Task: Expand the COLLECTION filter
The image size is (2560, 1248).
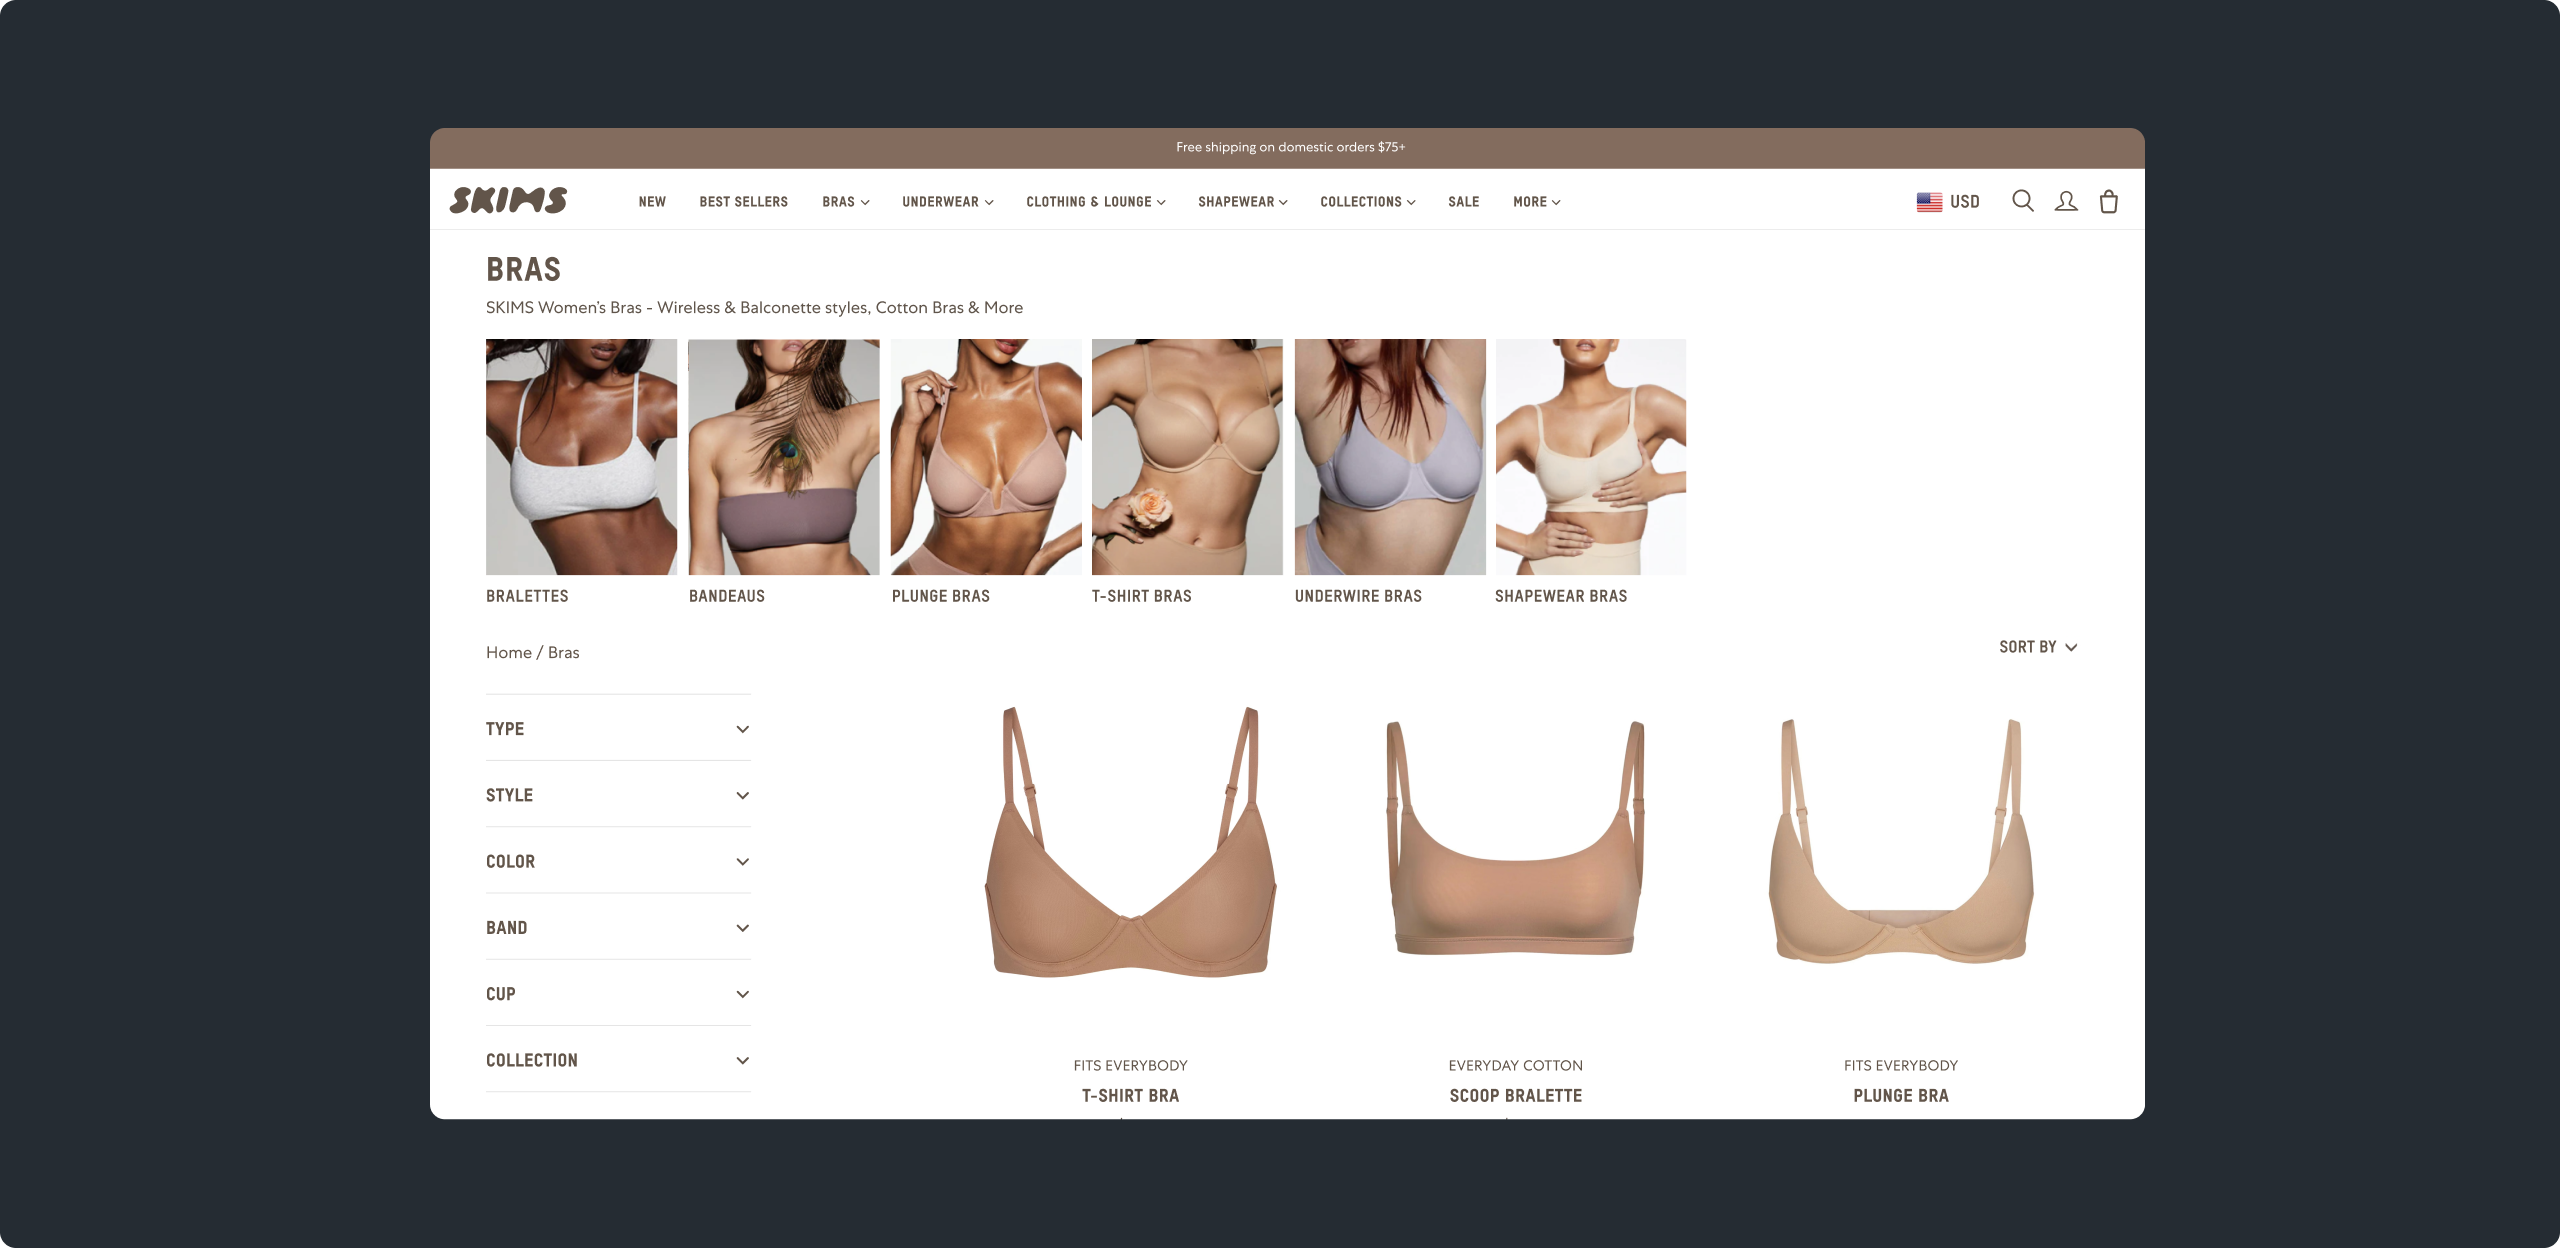Action: point(618,1059)
